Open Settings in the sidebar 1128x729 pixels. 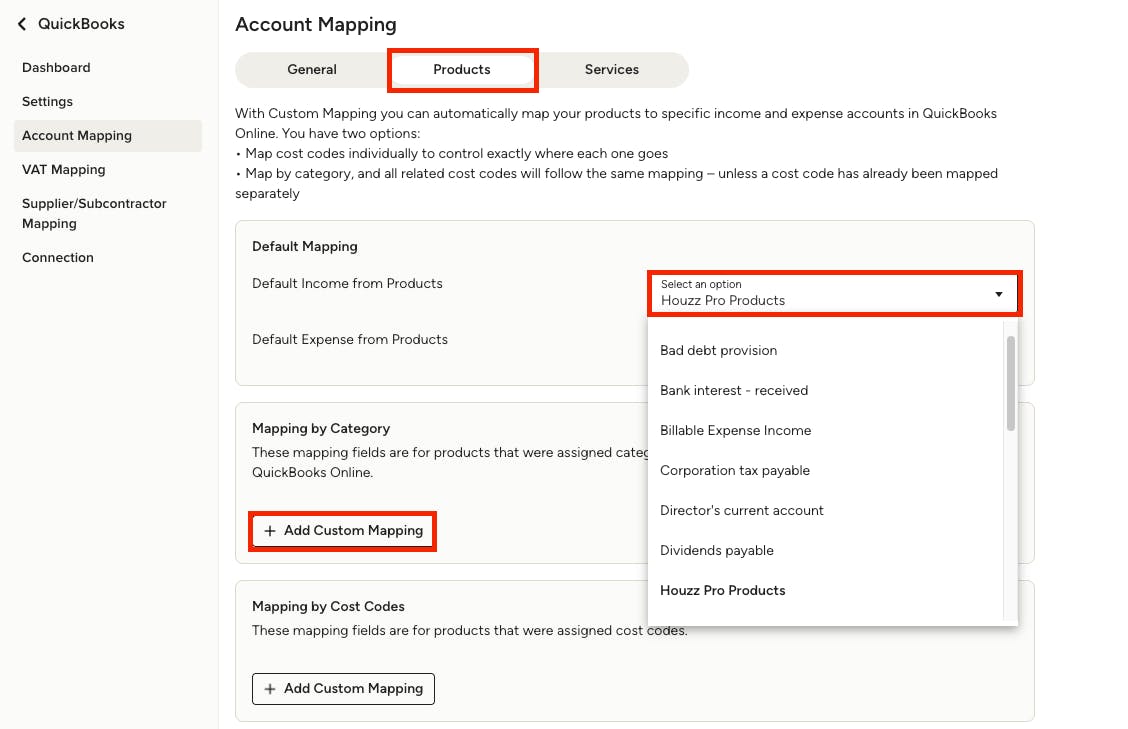pyautogui.click(x=47, y=101)
